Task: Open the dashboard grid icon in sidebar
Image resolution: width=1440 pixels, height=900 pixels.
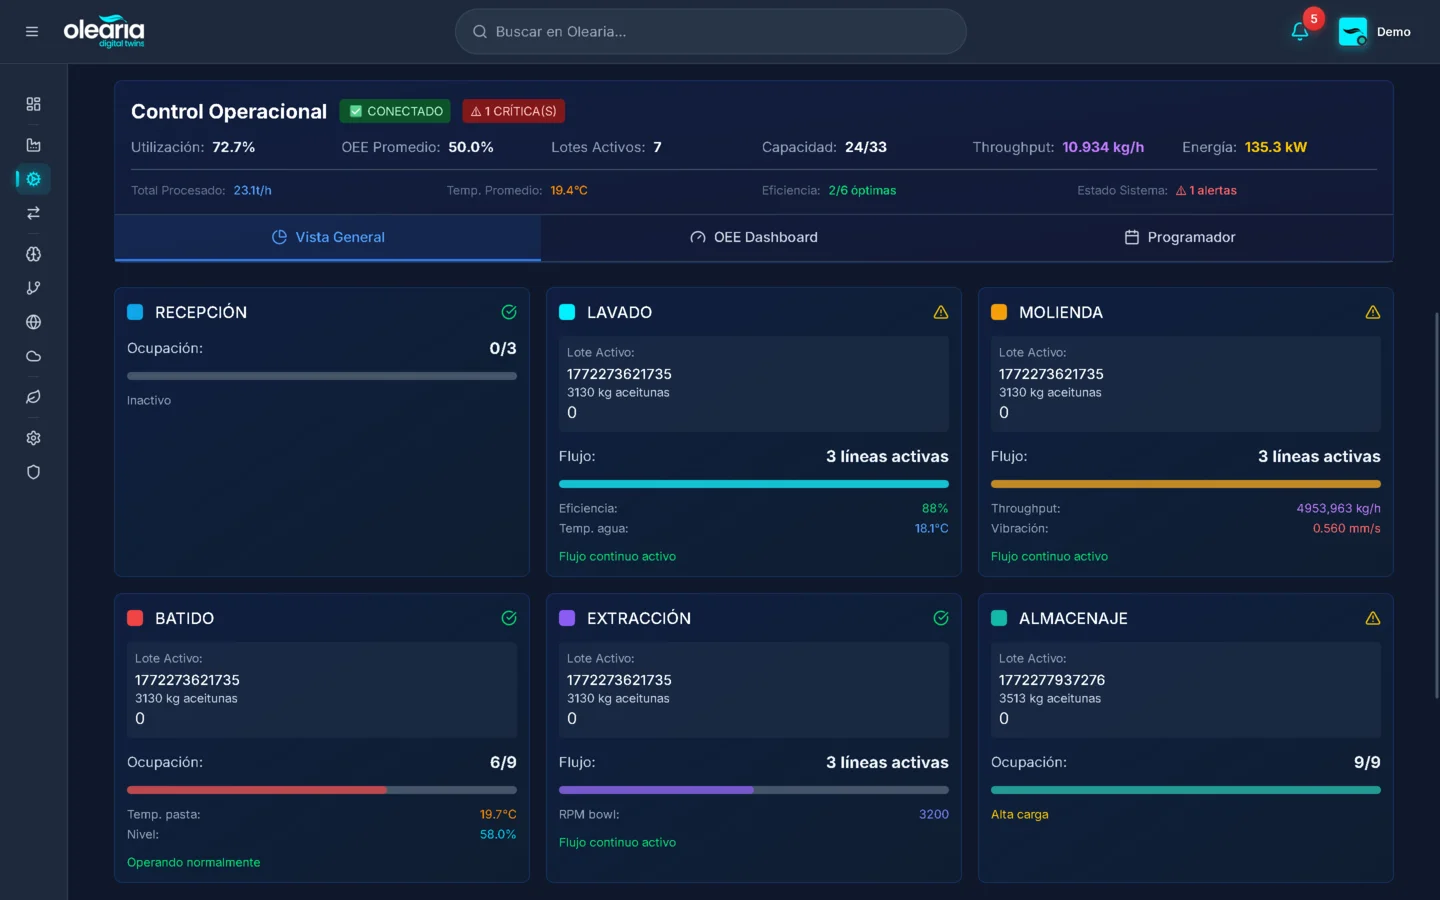Action: [x=33, y=104]
